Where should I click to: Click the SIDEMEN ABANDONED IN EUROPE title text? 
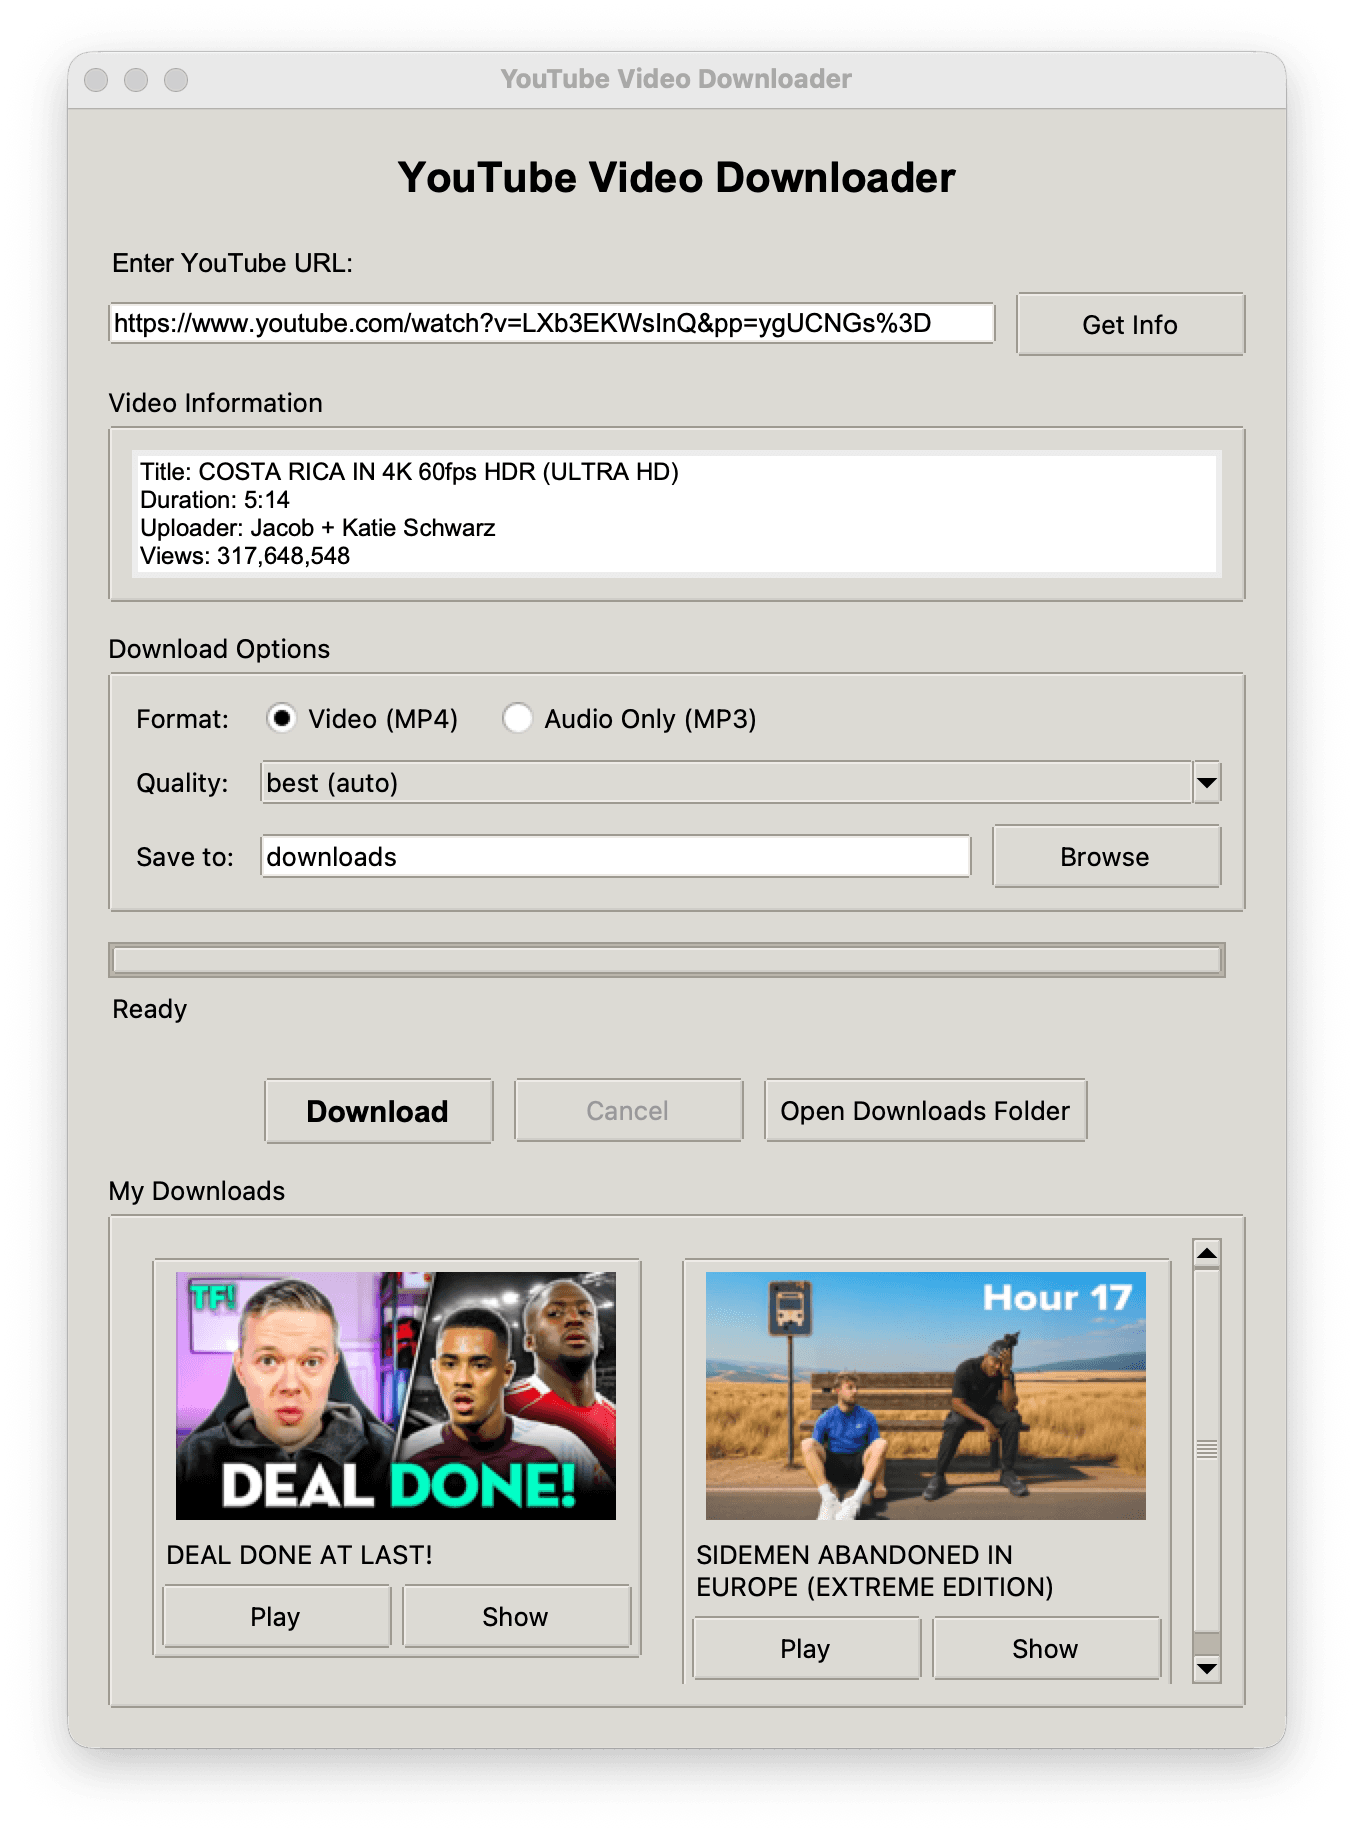(875, 1571)
